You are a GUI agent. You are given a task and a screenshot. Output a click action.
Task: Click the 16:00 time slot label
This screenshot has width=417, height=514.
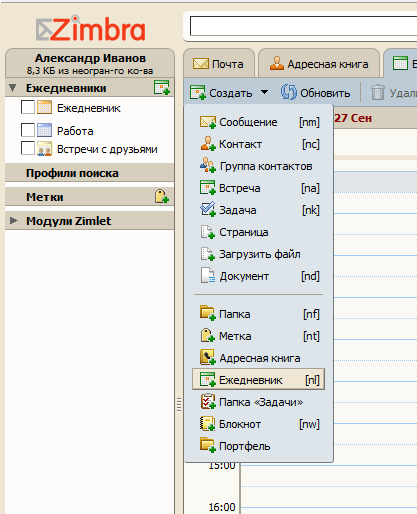coord(222,507)
